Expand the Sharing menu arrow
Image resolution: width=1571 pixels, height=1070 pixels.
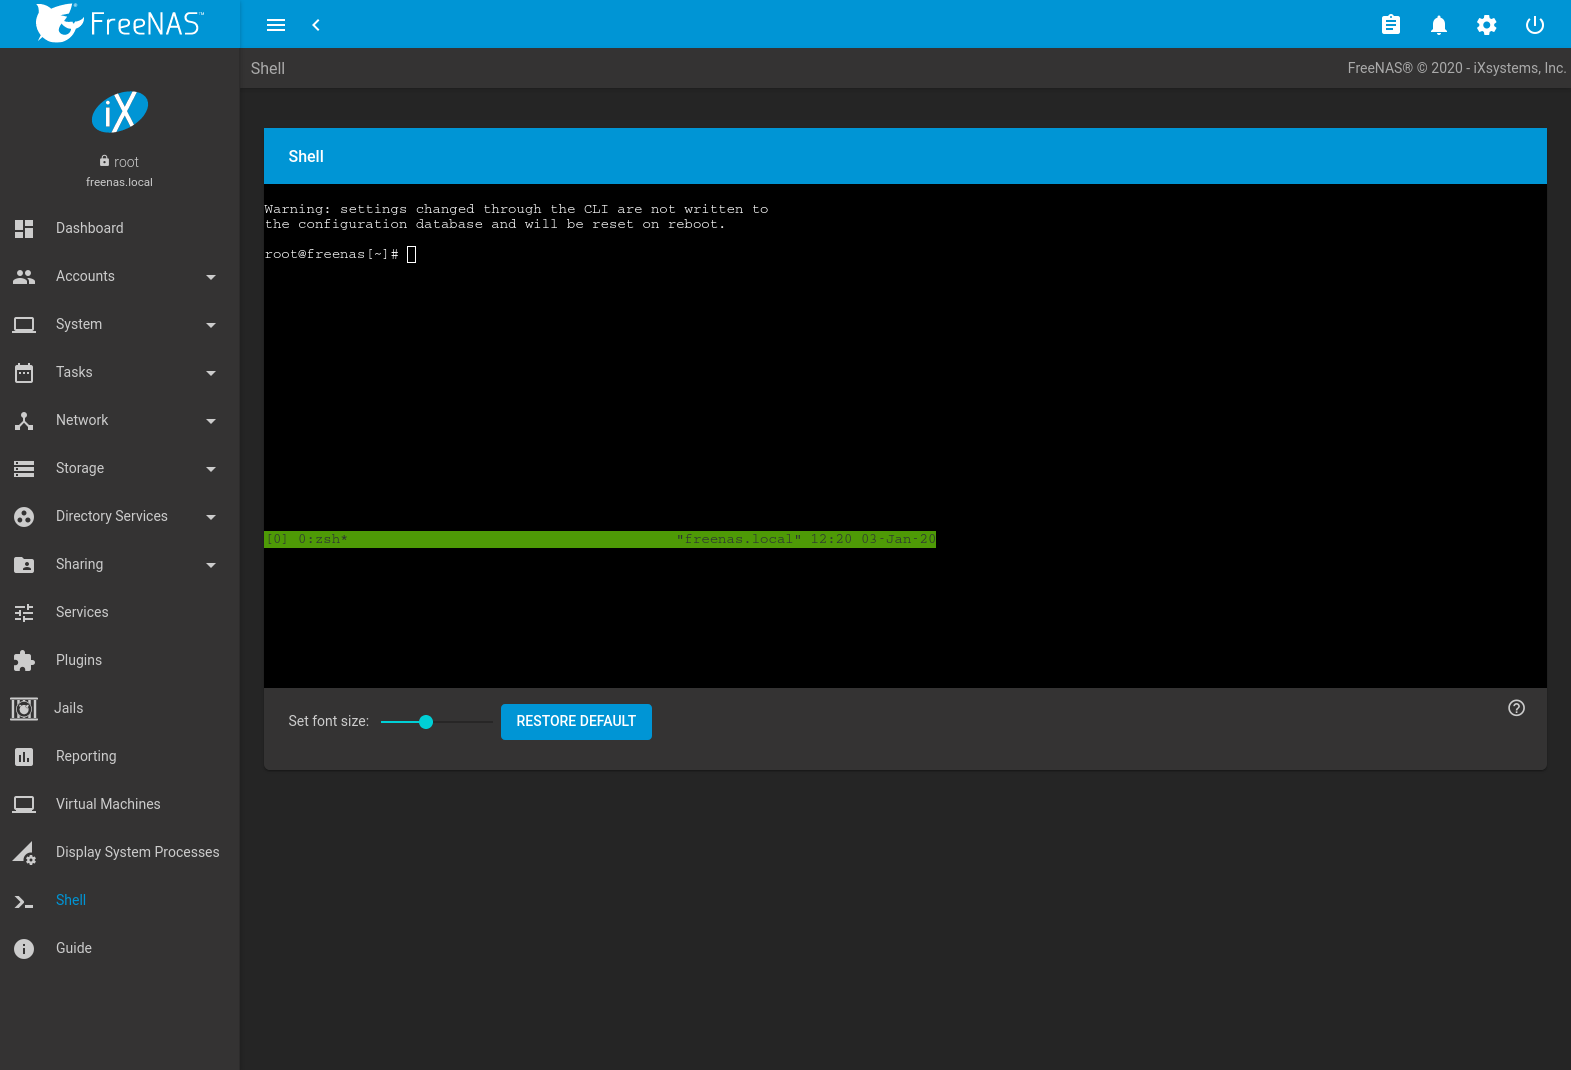211,565
